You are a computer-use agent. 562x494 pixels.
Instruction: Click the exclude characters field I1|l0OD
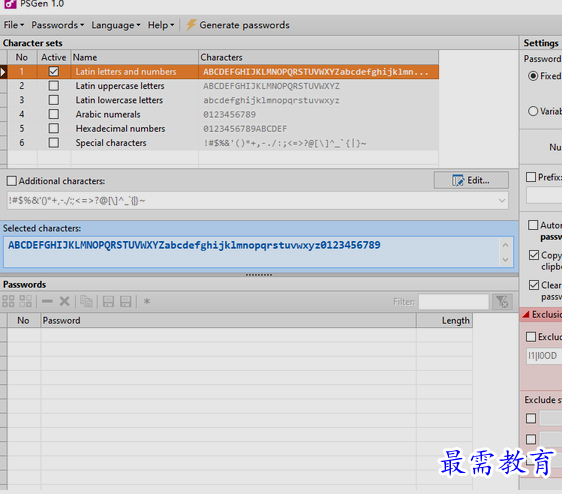click(x=544, y=356)
